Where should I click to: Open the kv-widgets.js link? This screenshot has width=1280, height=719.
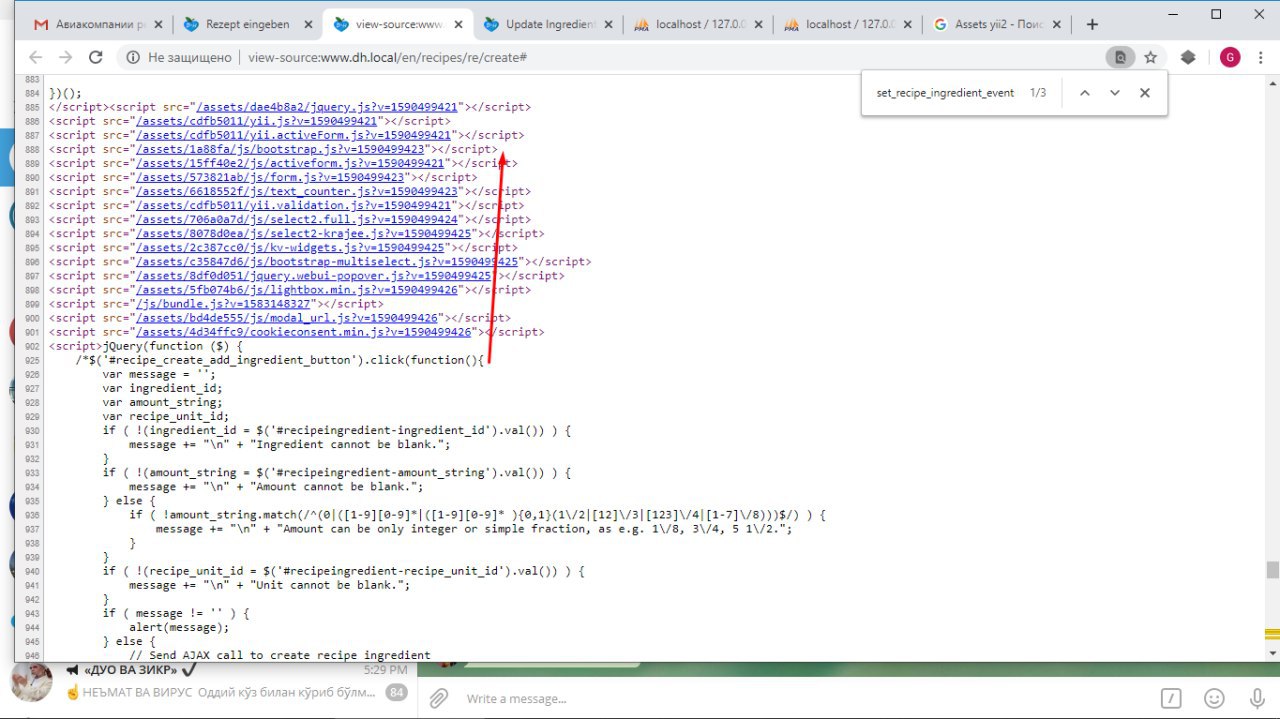(x=290, y=247)
